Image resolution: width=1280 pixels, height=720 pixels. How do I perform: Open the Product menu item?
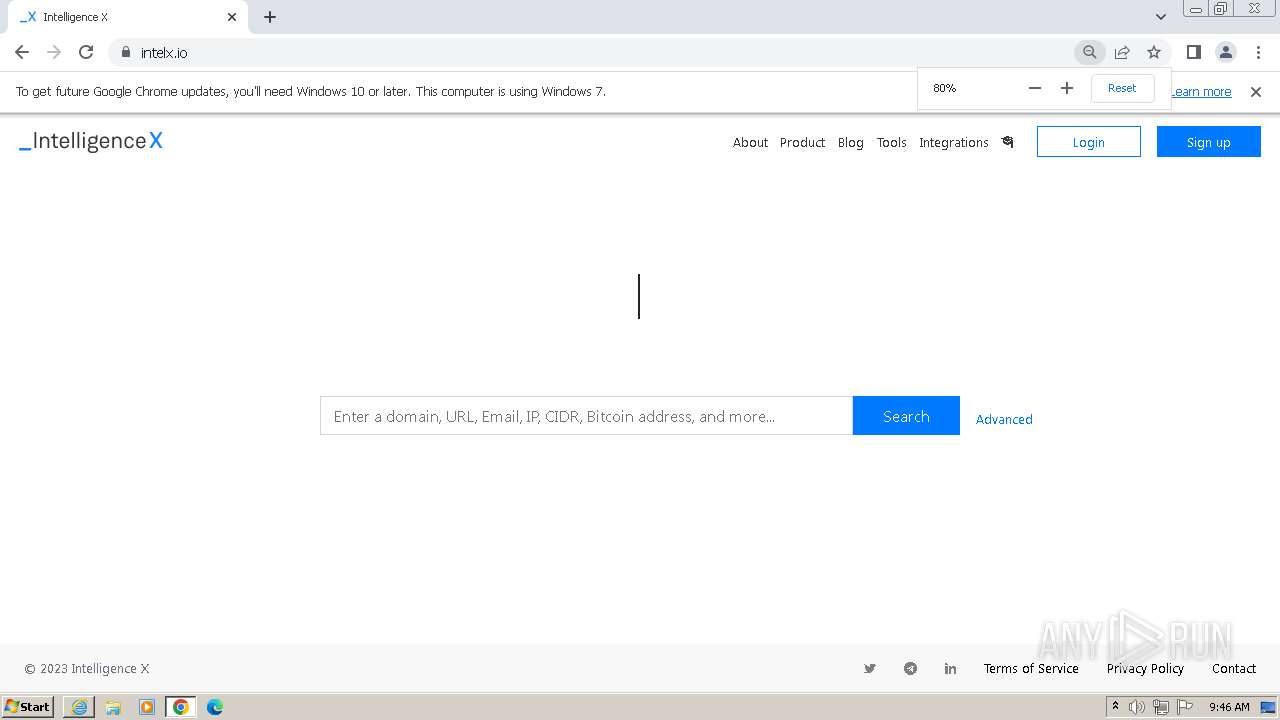tap(802, 143)
